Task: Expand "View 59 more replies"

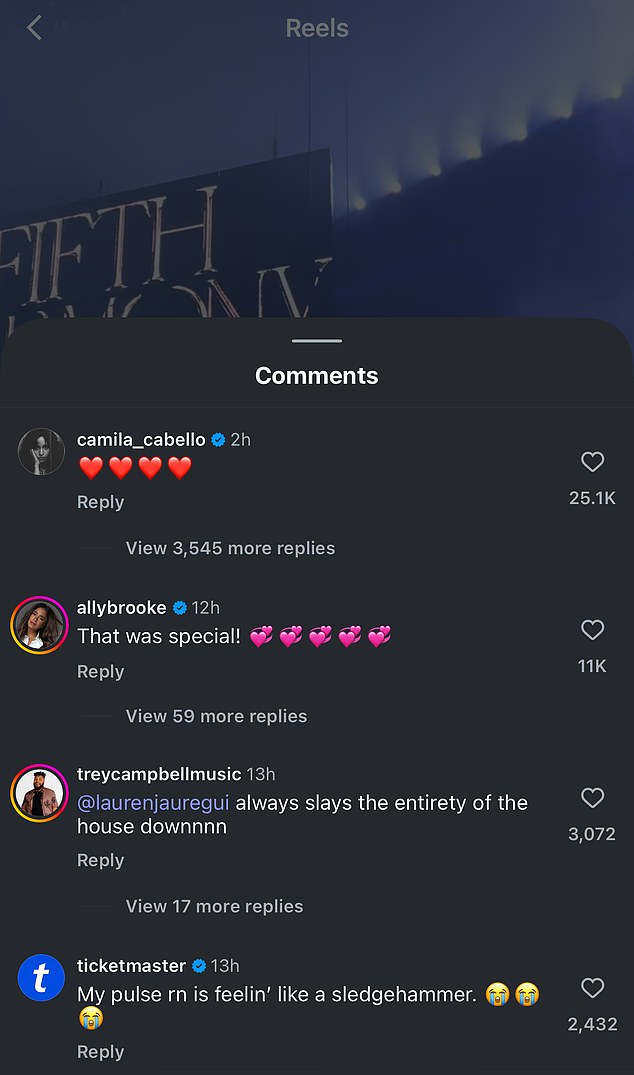Action: (x=216, y=716)
